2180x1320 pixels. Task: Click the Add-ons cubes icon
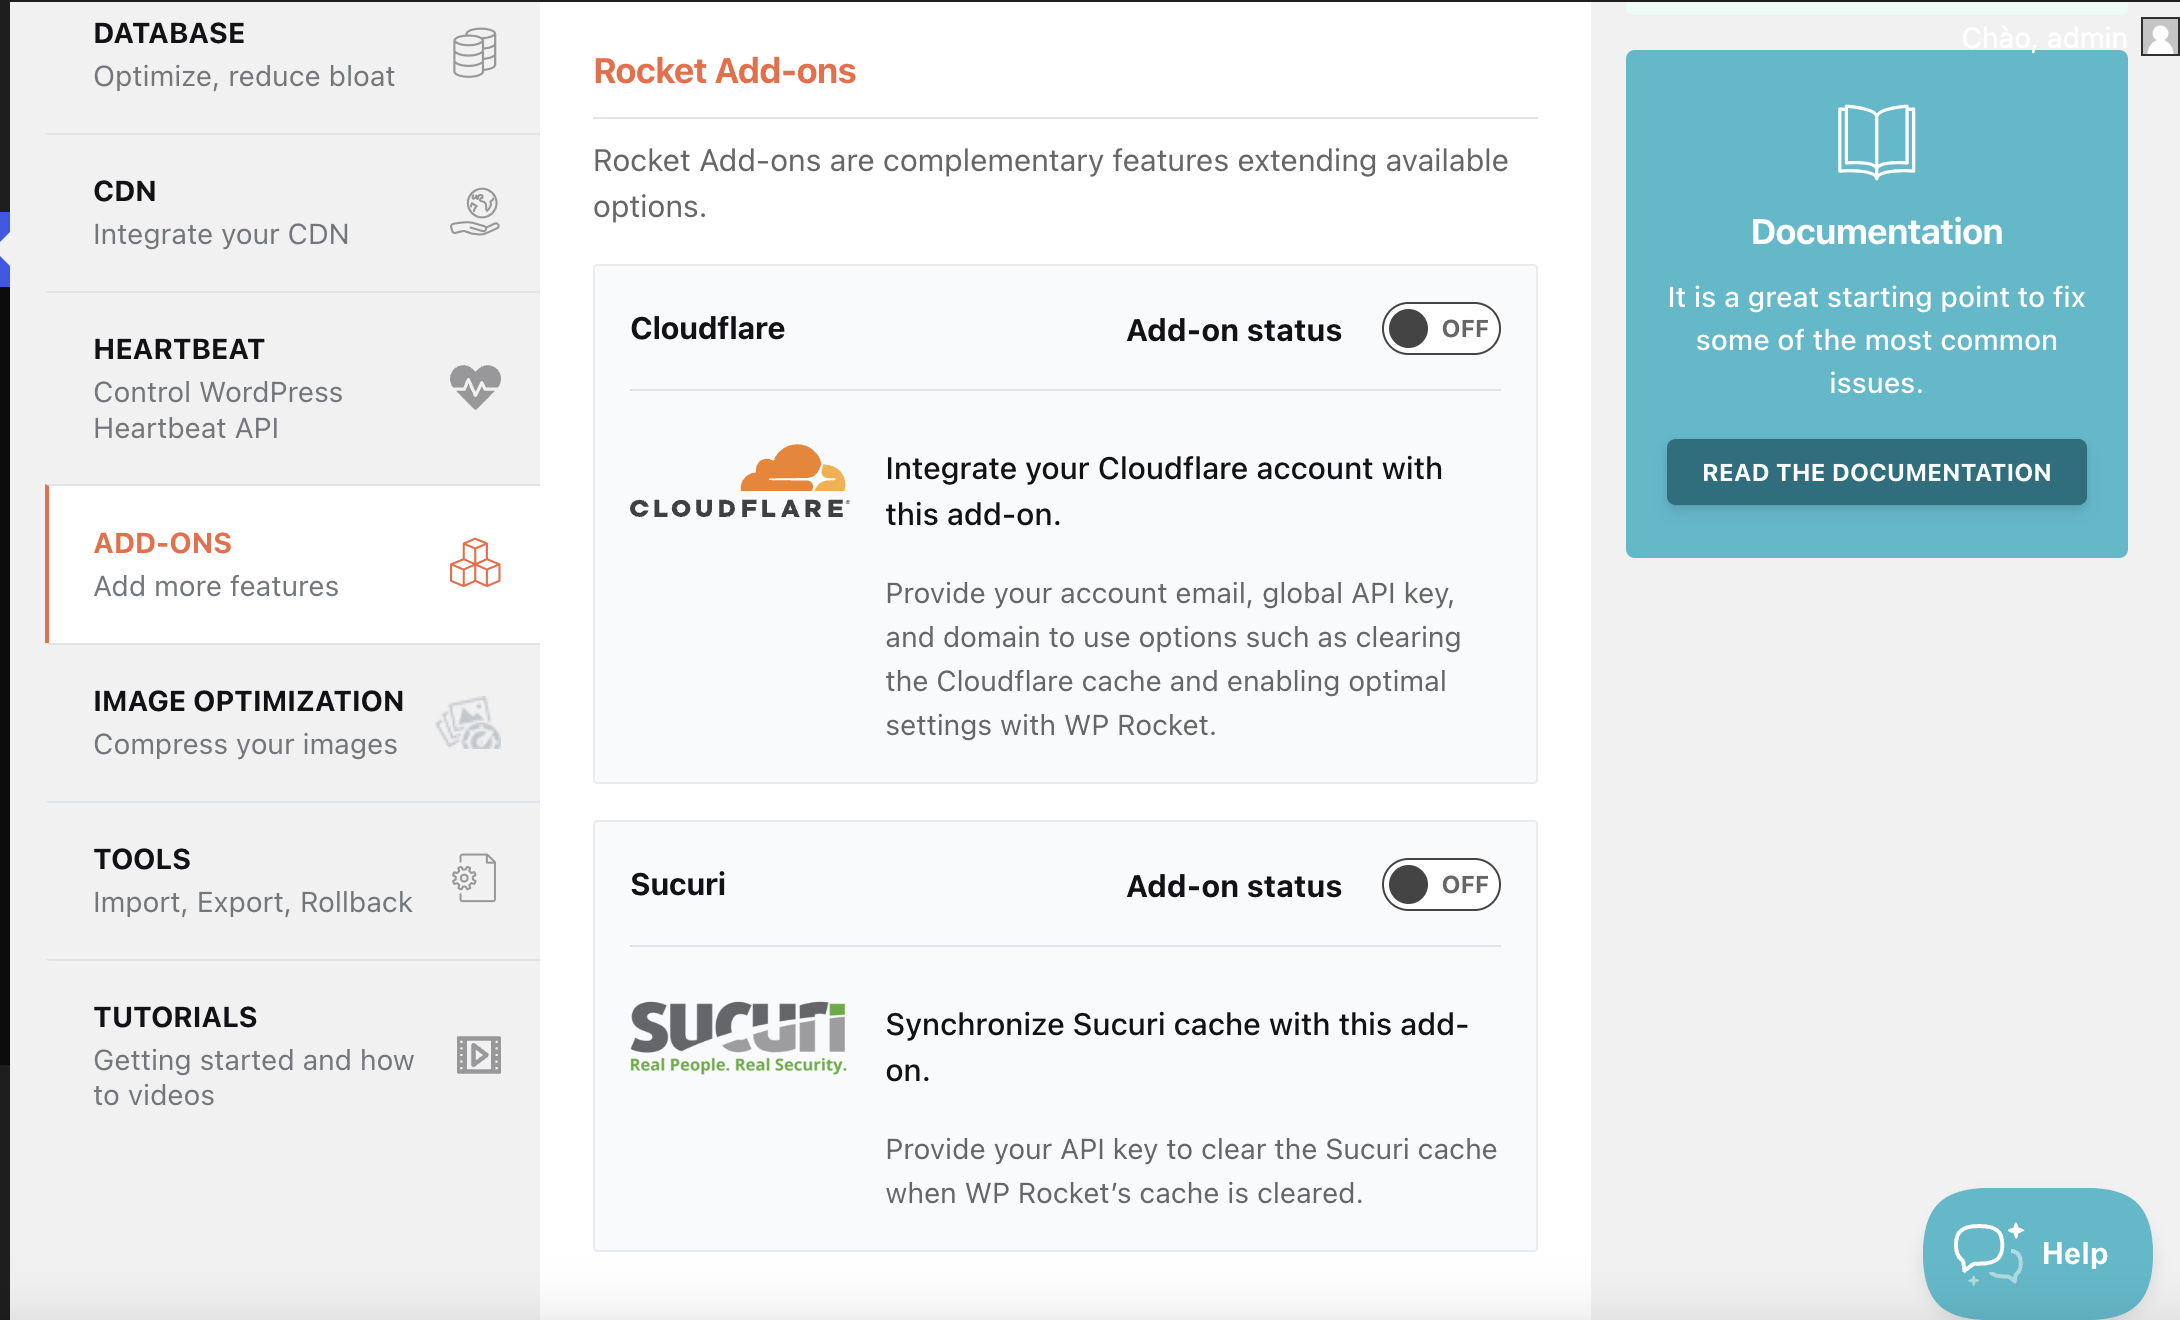pos(475,563)
